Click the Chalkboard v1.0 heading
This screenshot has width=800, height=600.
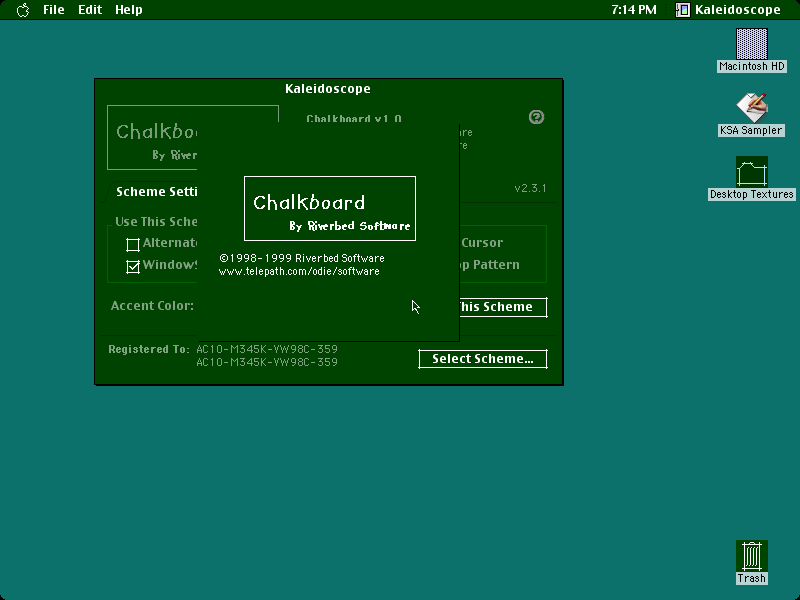(x=354, y=119)
